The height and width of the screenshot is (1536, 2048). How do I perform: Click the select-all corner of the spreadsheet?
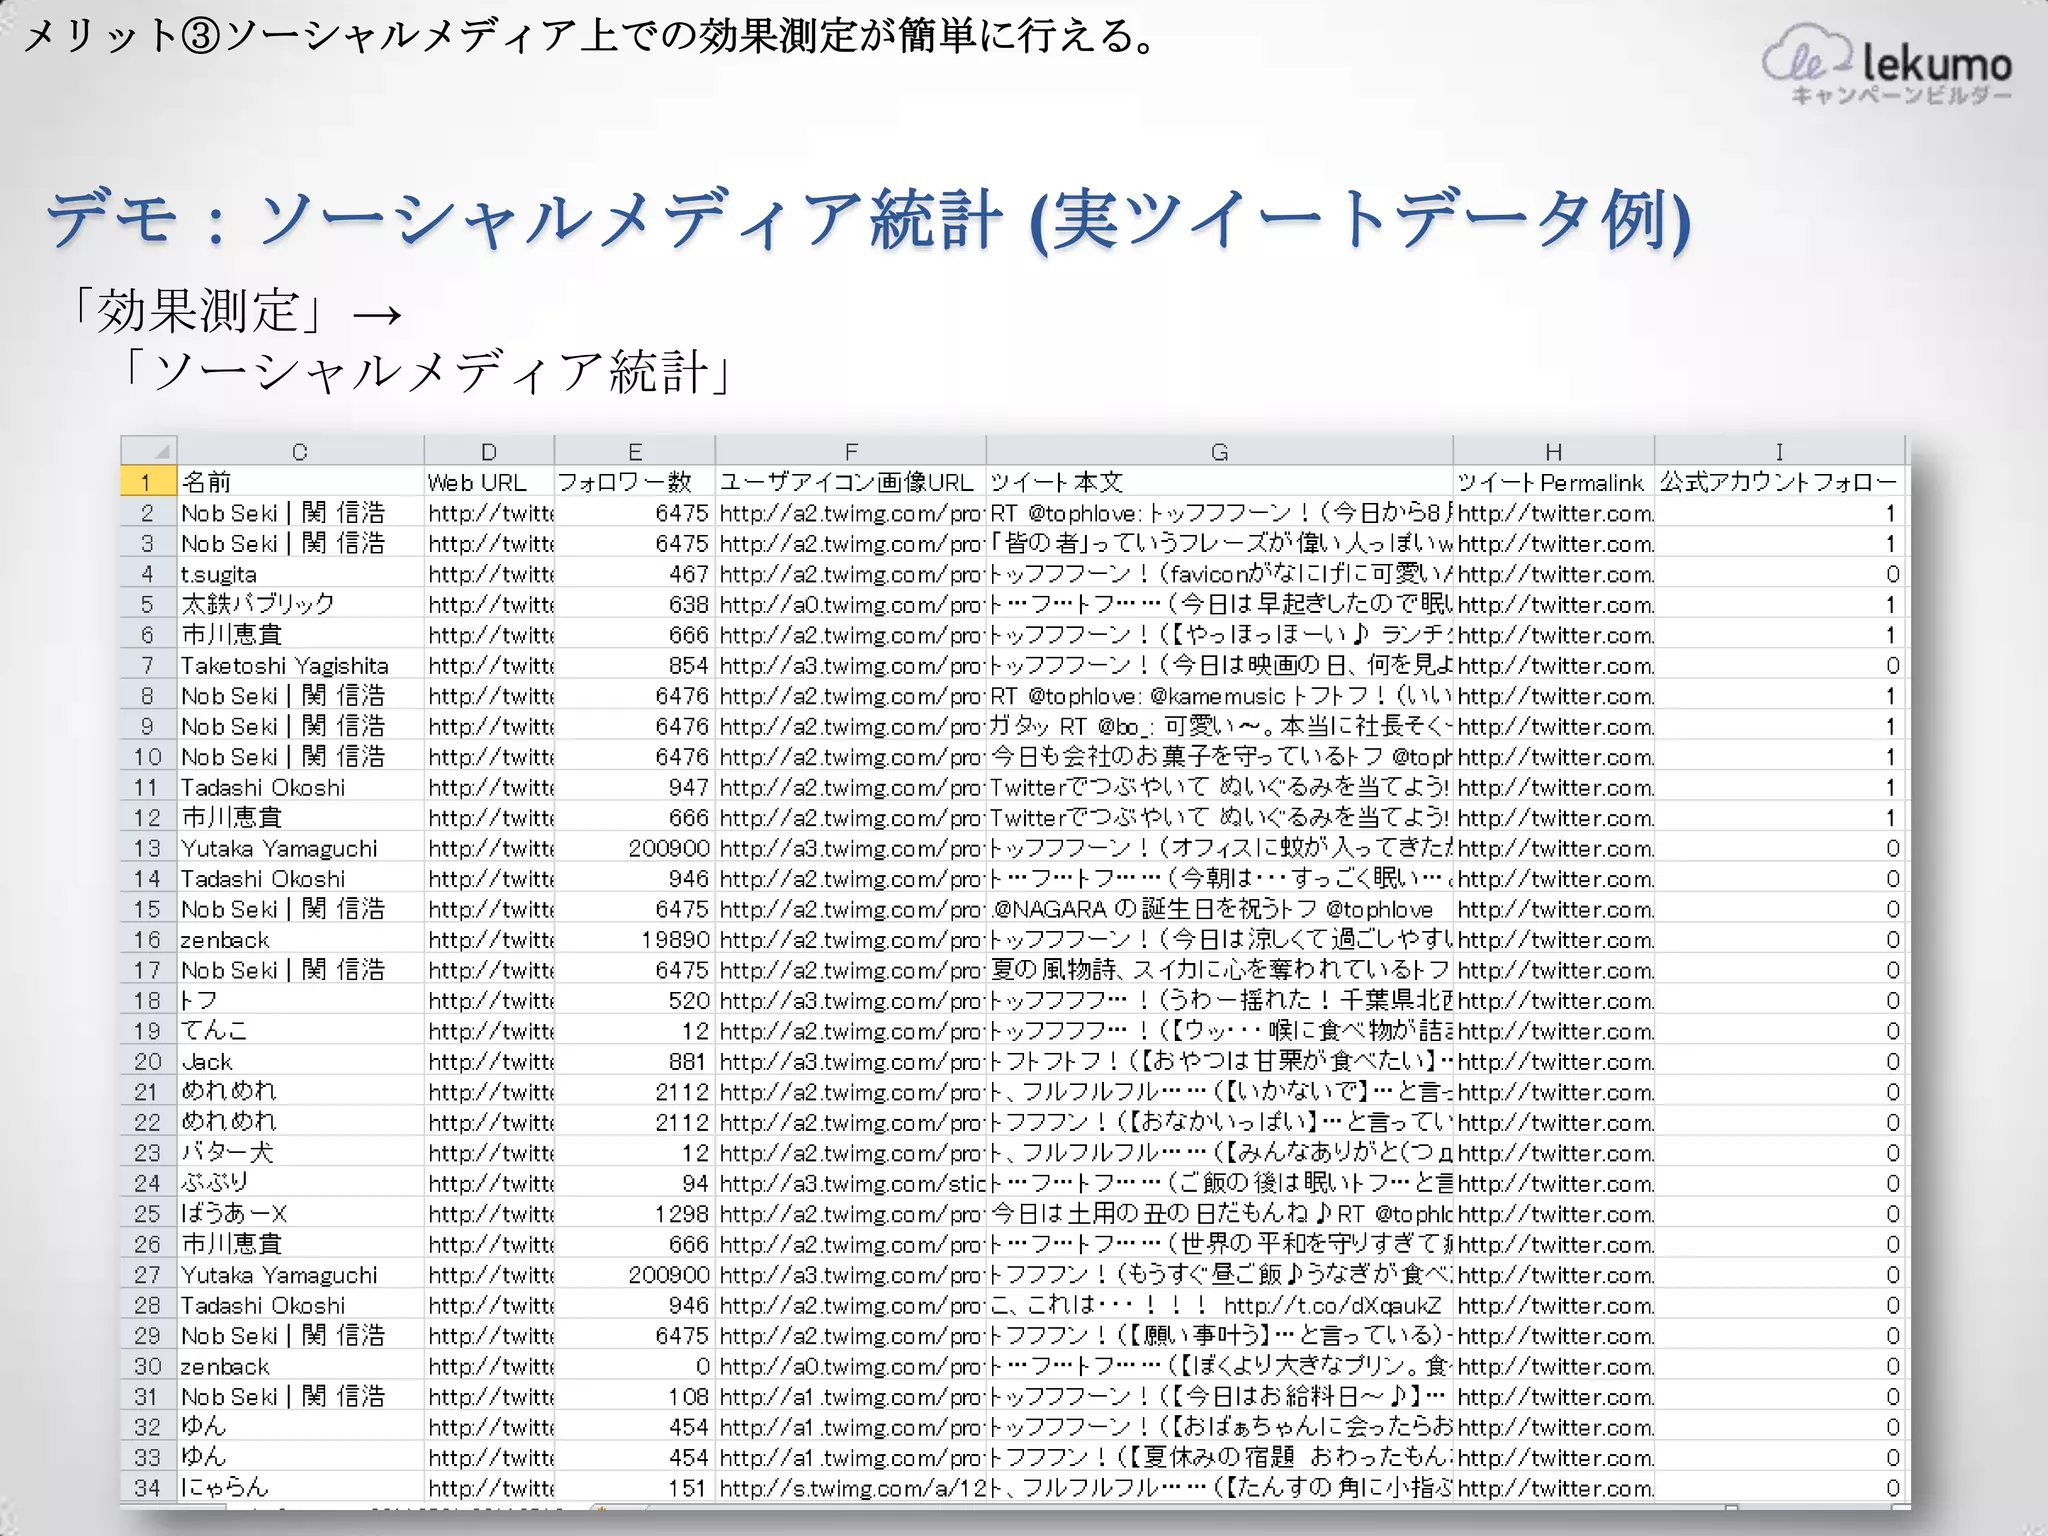pyautogui.click(x=149, y=450)
